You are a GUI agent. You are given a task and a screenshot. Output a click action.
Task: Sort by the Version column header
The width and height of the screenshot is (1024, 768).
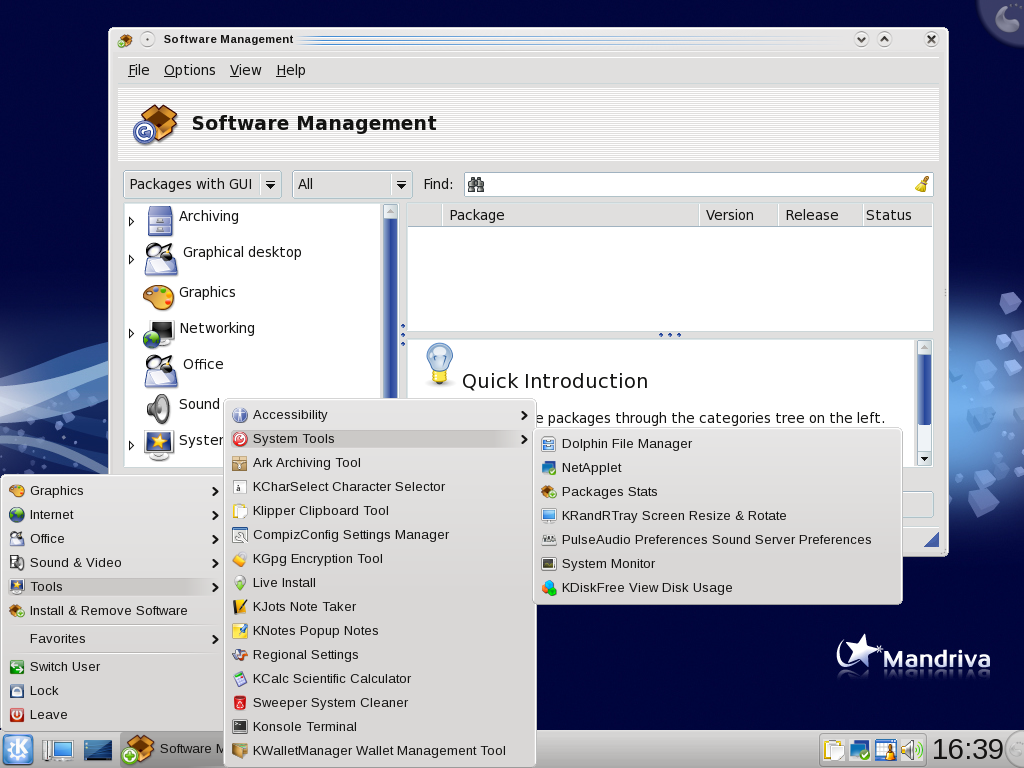739,215
